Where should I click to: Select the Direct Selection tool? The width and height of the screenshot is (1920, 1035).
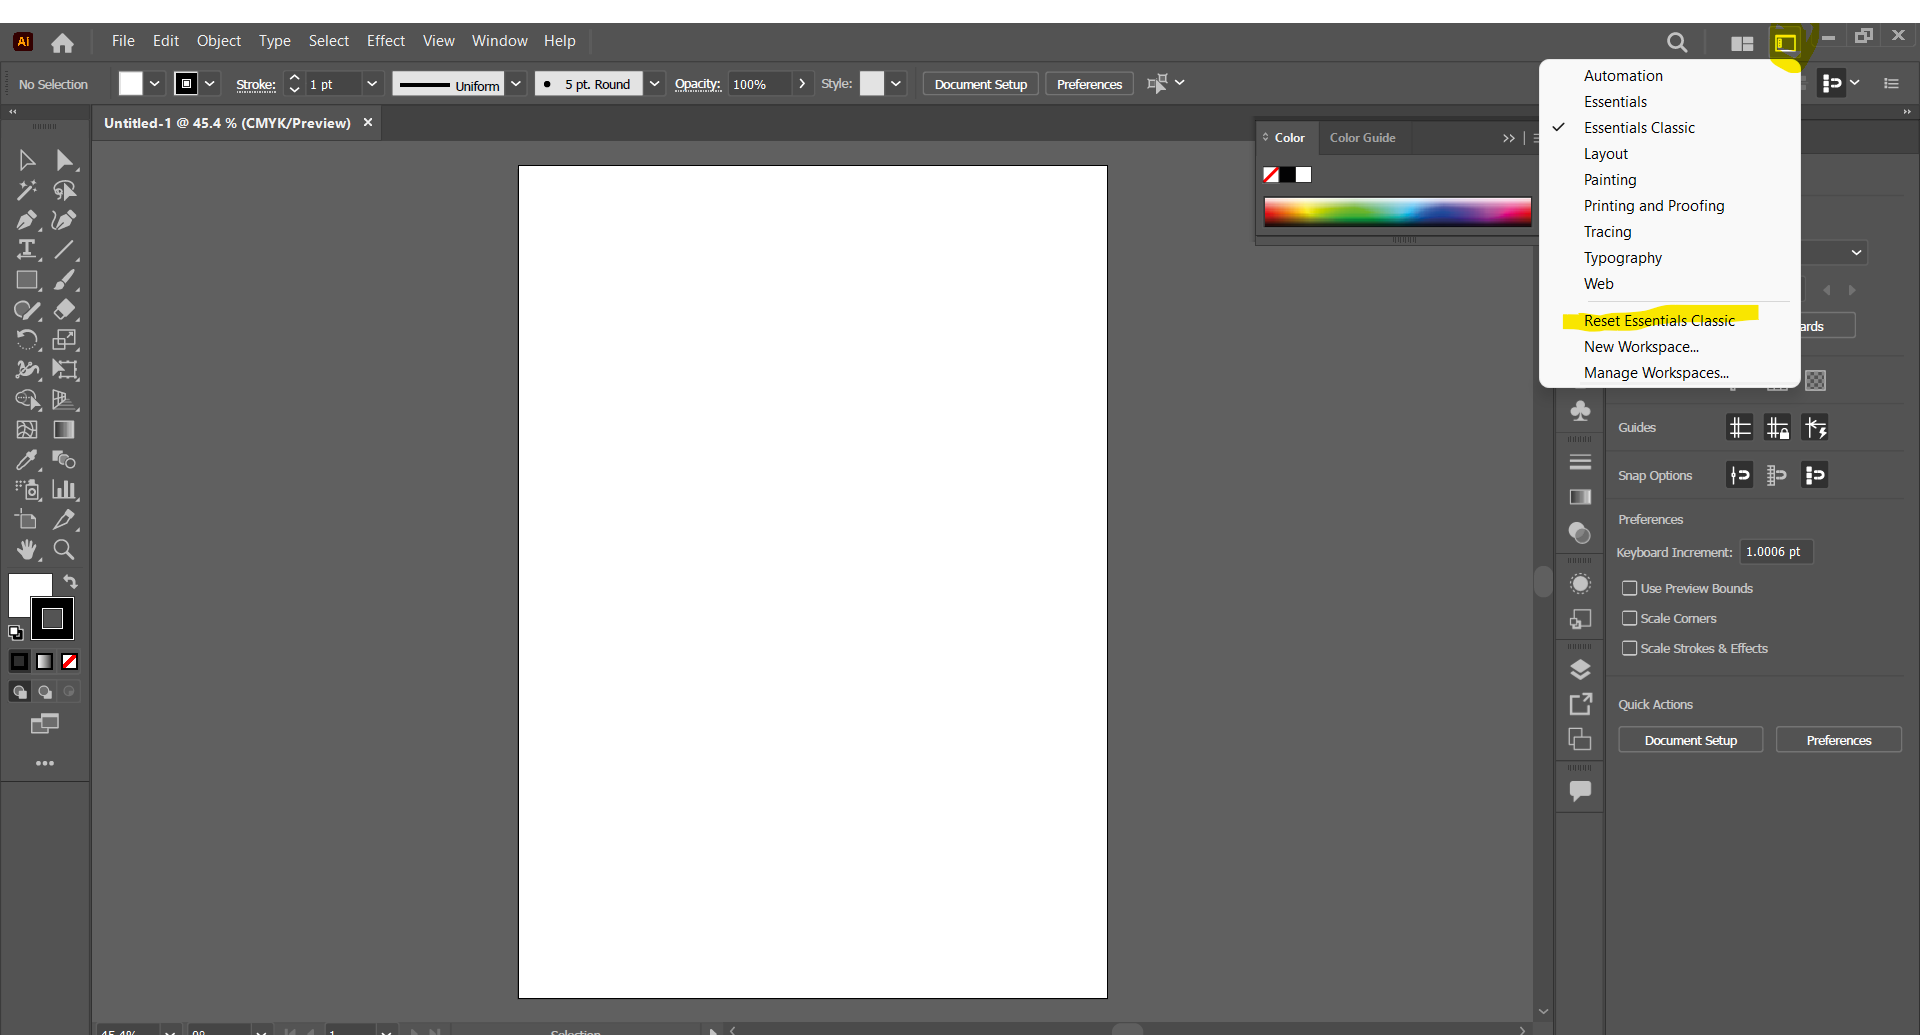[x=64, y=160]
